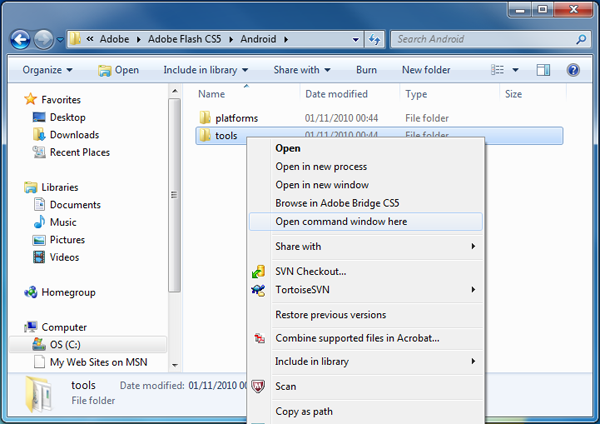Select Recent Places in Favorites

point(71,152)
